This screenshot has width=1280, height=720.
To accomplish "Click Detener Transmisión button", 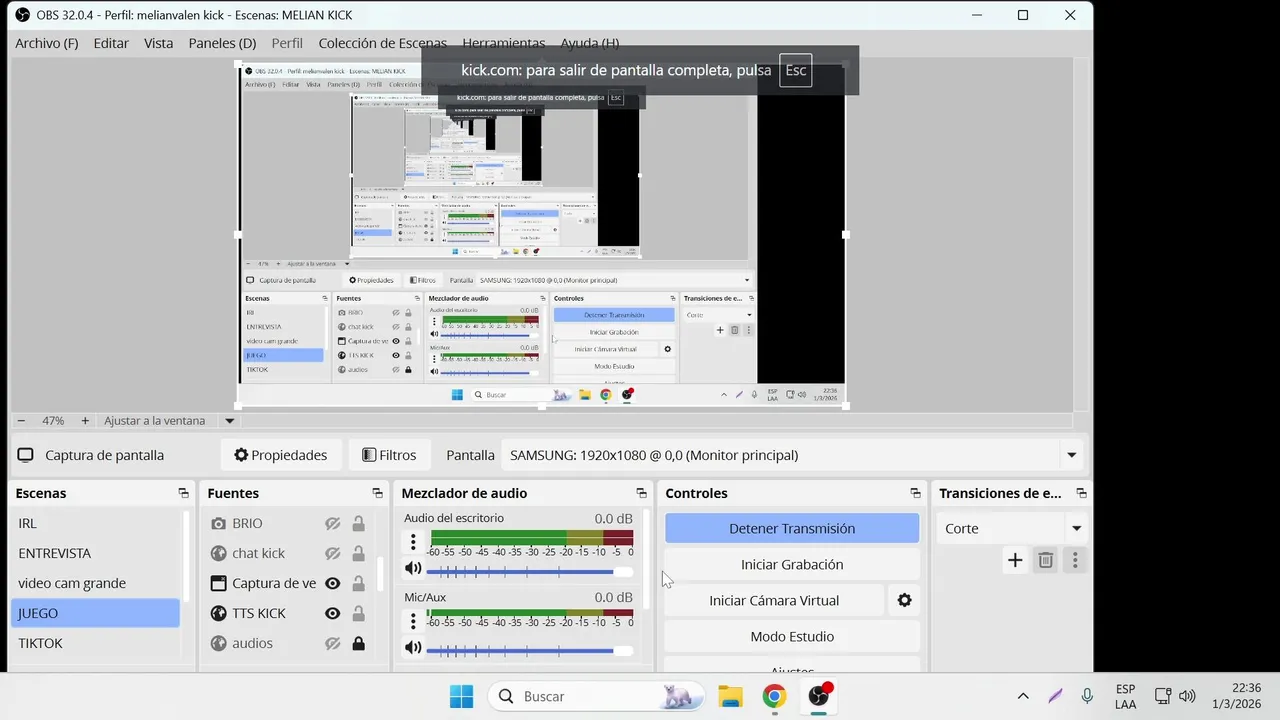I will [x=792, y=528].
